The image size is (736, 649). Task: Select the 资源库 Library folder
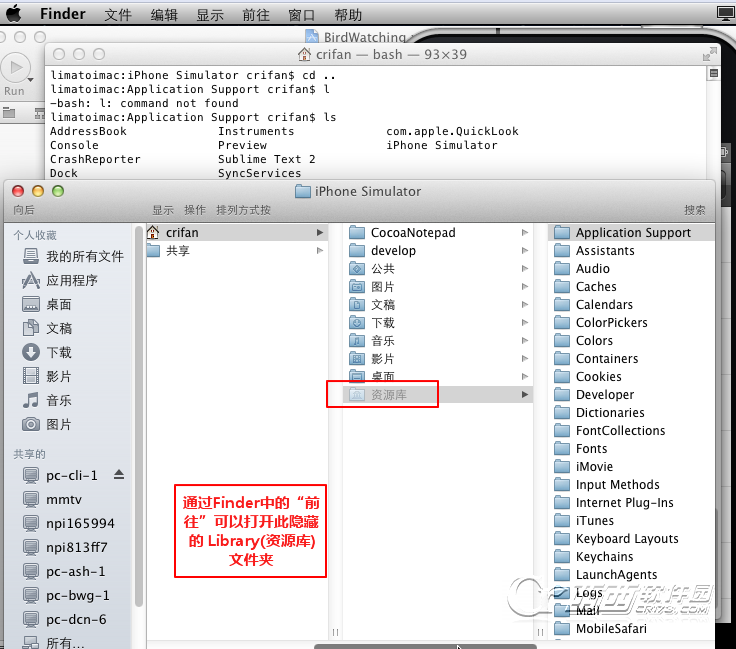click(437, 394)
